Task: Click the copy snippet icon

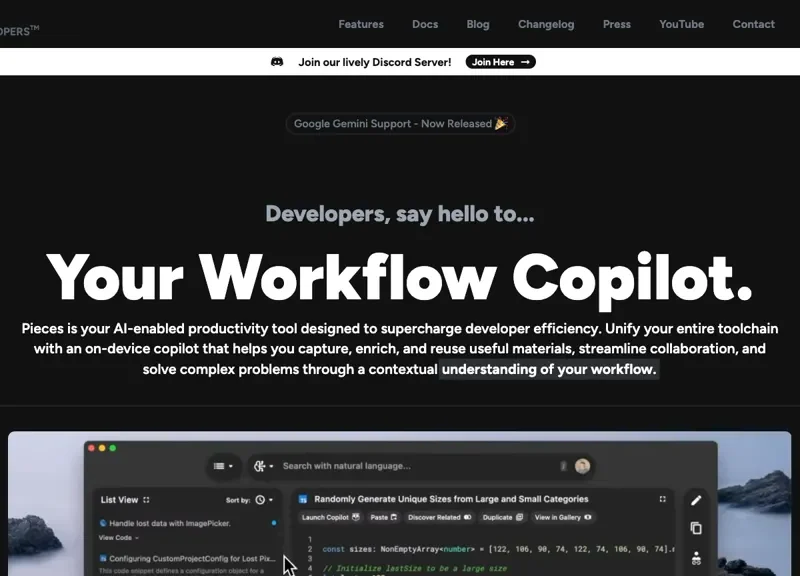Action: click(696, 528)
